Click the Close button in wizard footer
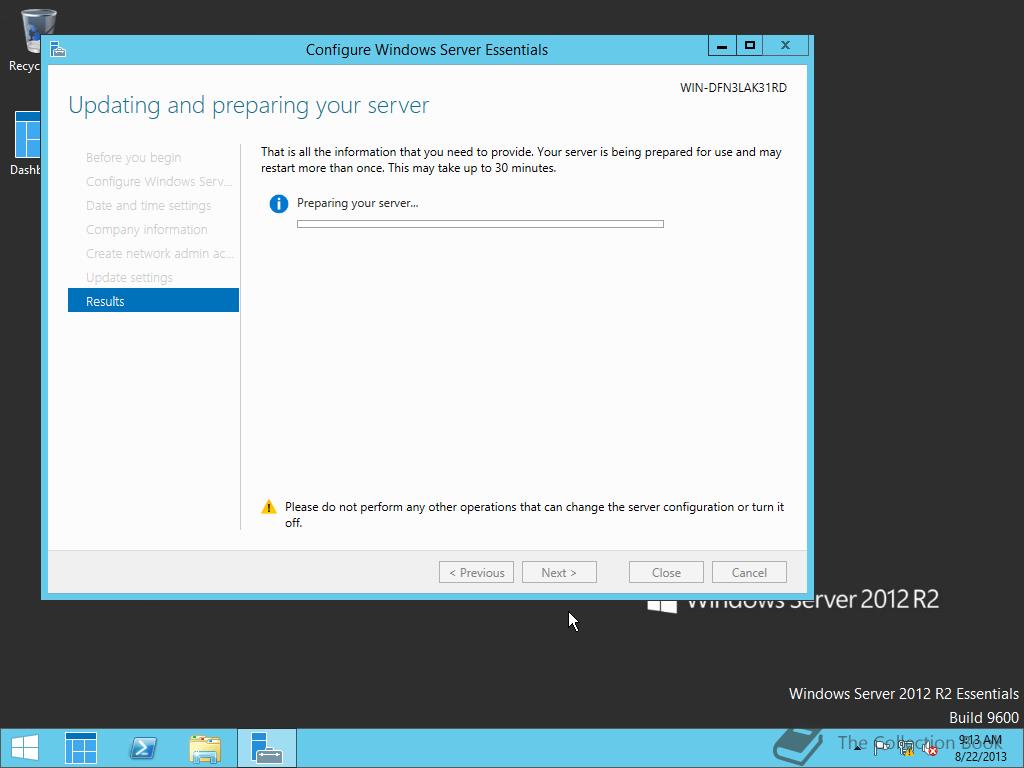The width and height of the screenshot is (1024, 768). click(666, 572)
